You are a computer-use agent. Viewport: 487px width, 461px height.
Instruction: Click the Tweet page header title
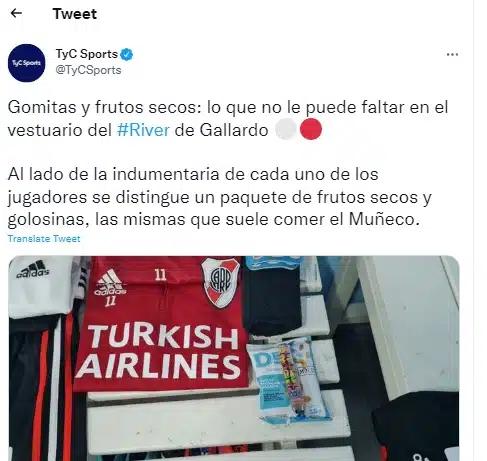(75, 14)
